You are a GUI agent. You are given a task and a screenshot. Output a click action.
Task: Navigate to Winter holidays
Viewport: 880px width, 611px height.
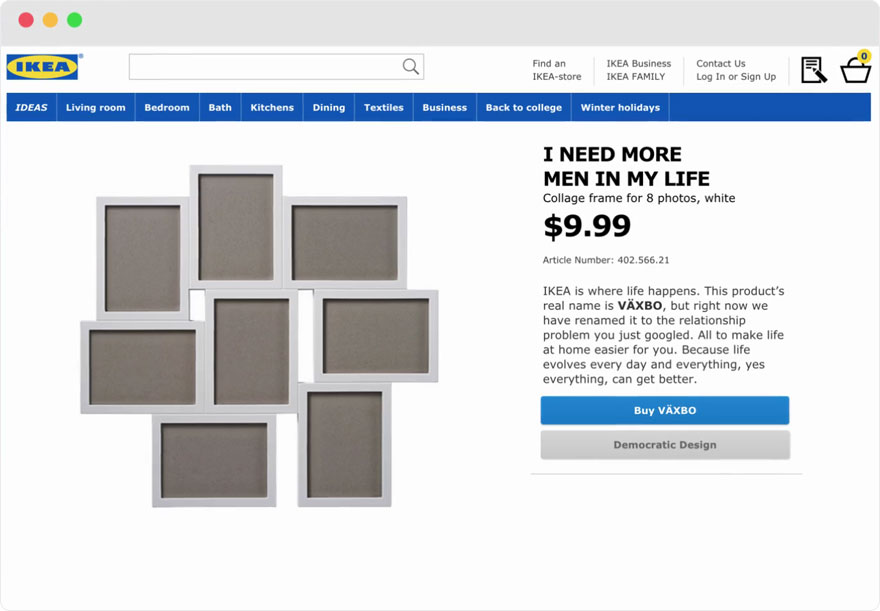click(x=620, y=108)
